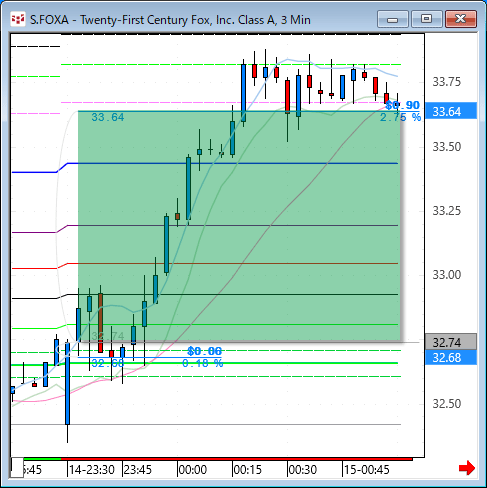Click the 00:15 time axis label

pyautogui.click(x=248, y=470)
